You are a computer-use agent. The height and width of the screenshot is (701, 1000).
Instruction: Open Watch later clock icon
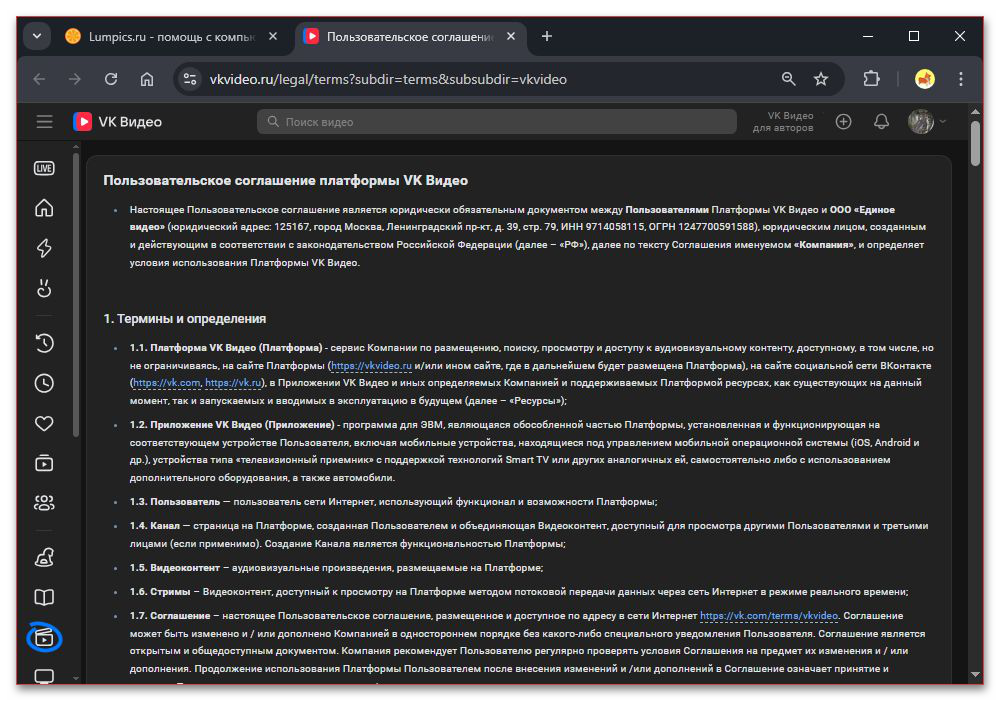click(x=44, y=383)
